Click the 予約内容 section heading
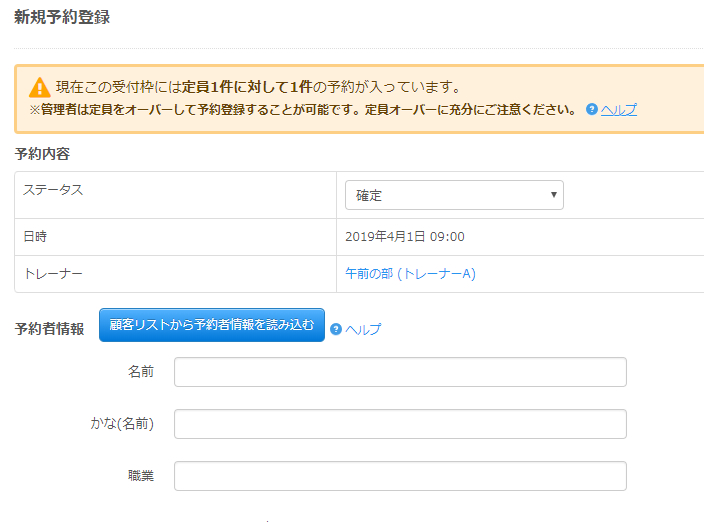 pyautogui.click(x=42, y=154)
